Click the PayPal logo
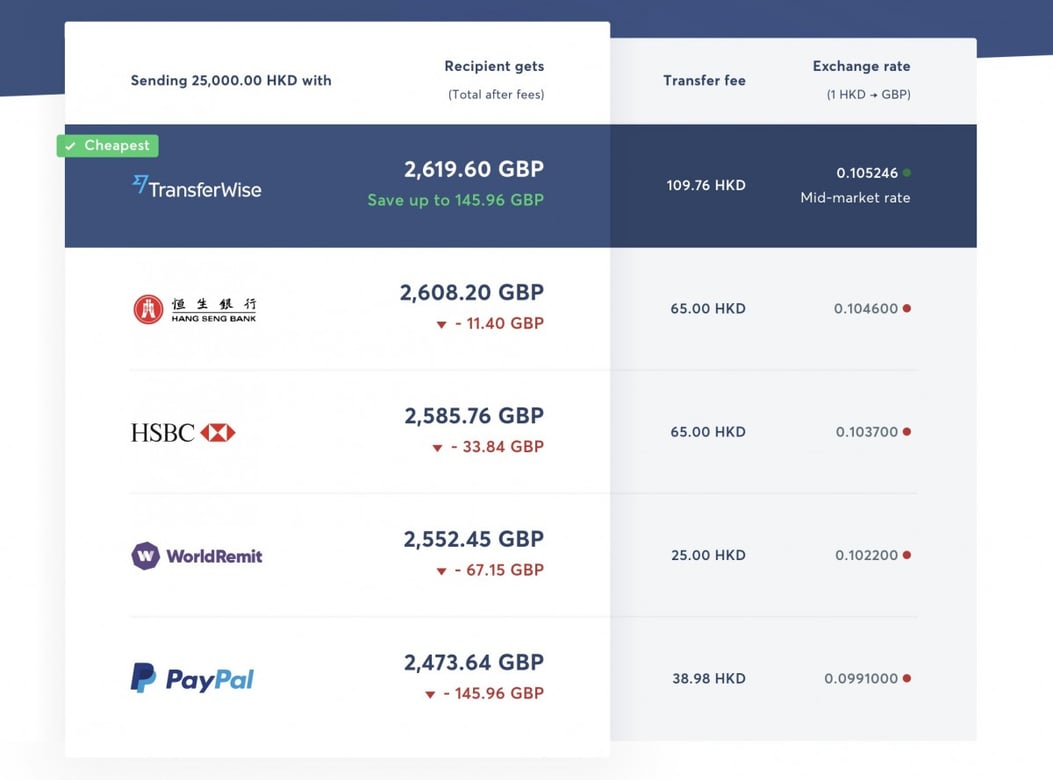 coord(191,678)
